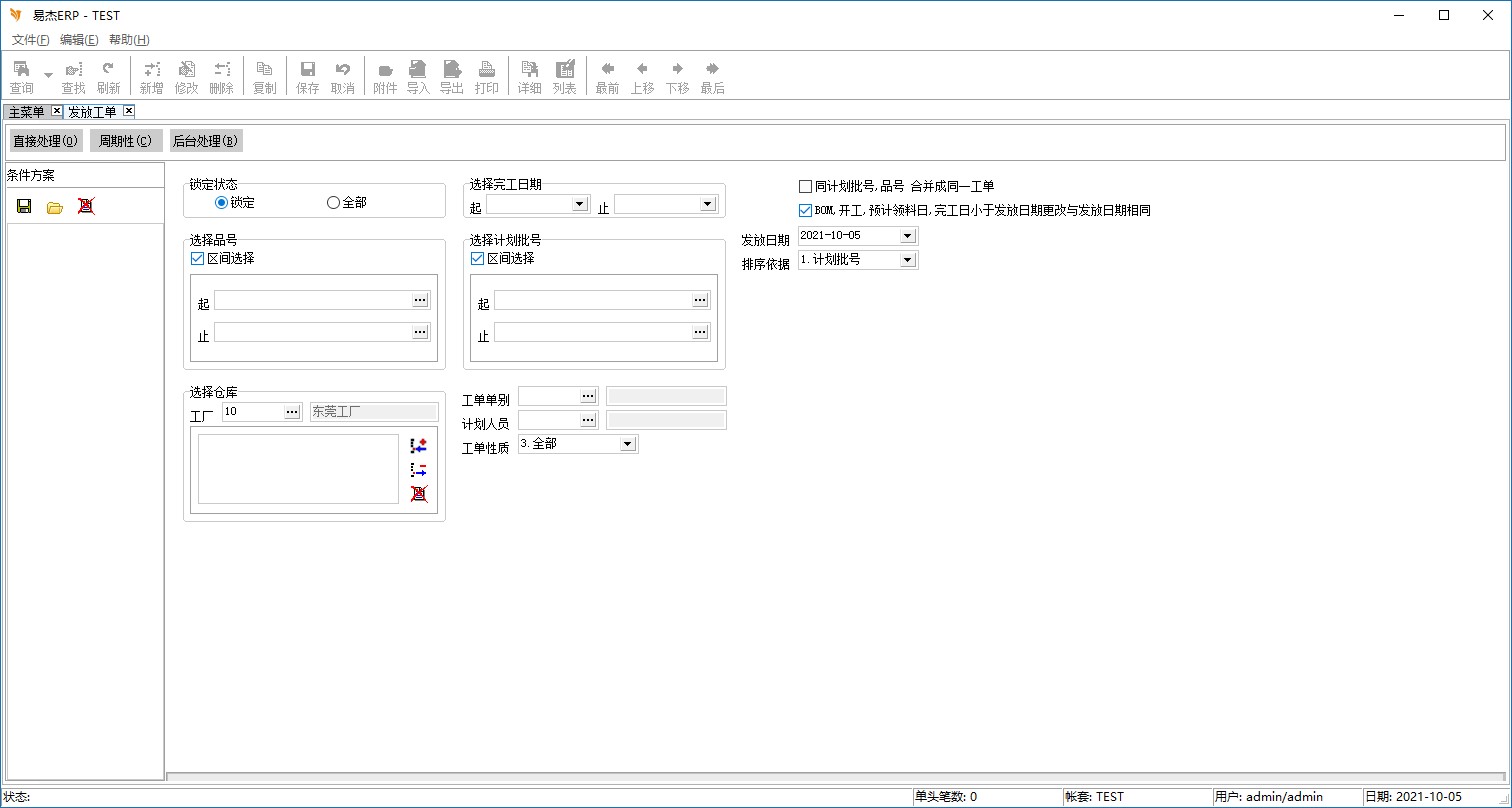
Task: Open the 排序依据 dropdown list
Action: pos(907,260)
